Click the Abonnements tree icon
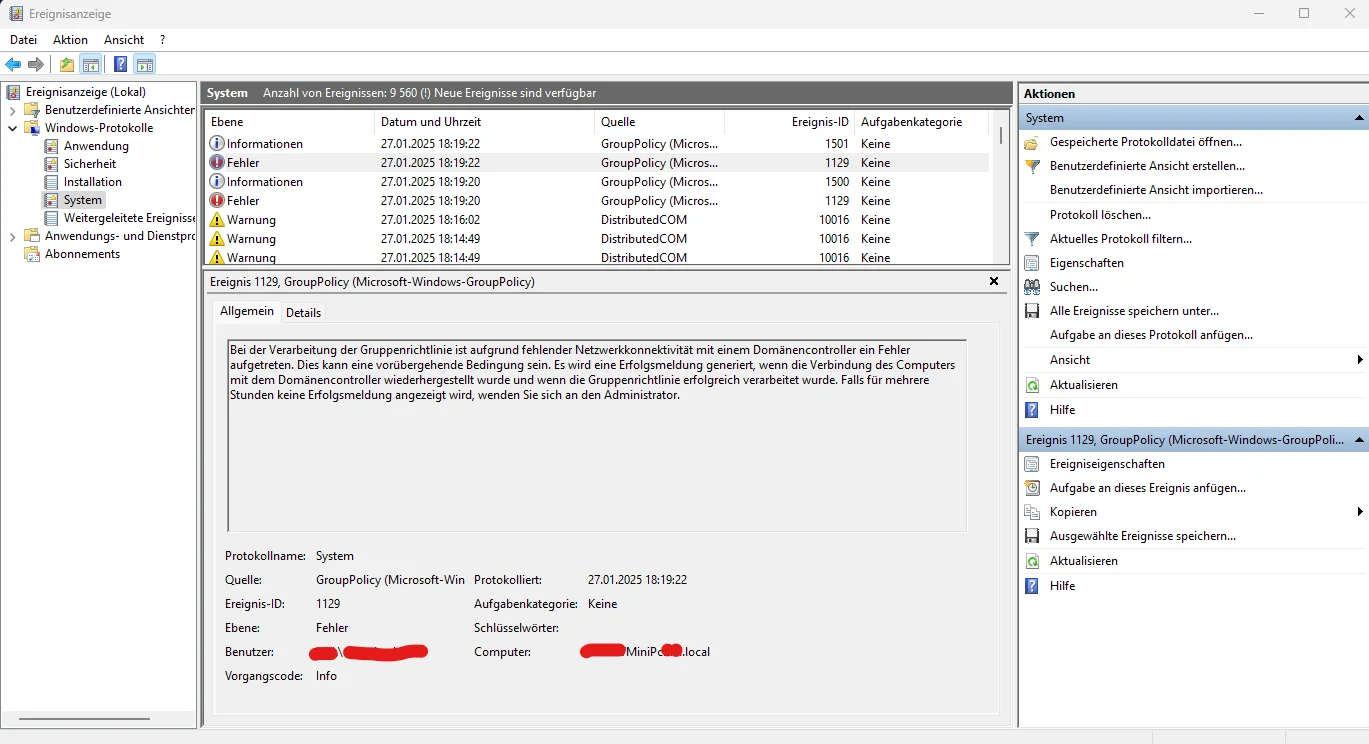The width and height of the screenshot is (1369, 744). pos(32,254)
